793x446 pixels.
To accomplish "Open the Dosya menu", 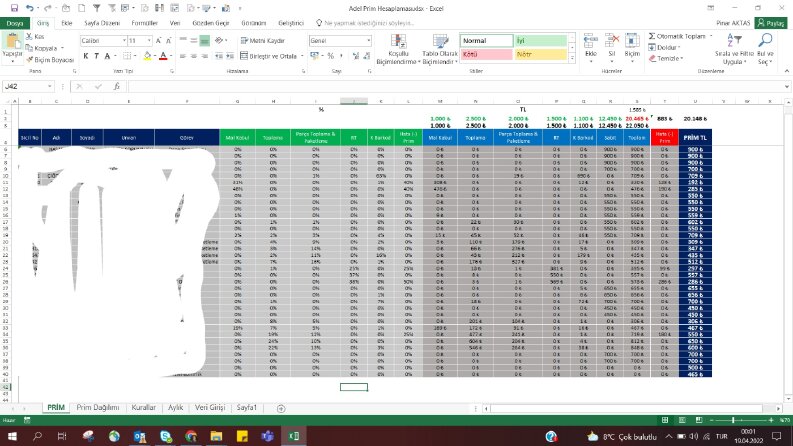I will click(x=15, y=23).
